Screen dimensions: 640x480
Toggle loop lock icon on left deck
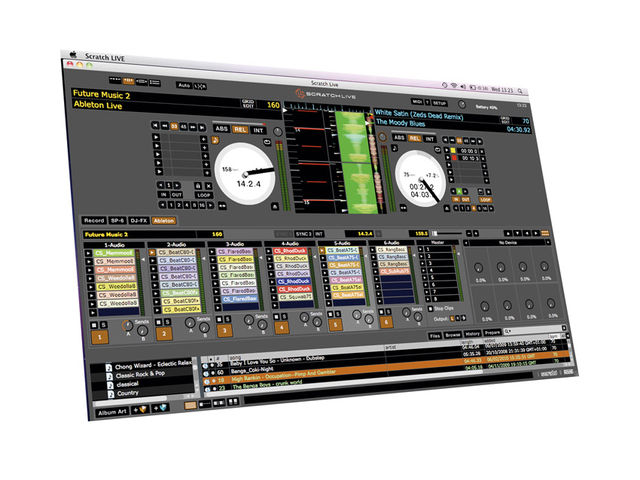[198, 186]
